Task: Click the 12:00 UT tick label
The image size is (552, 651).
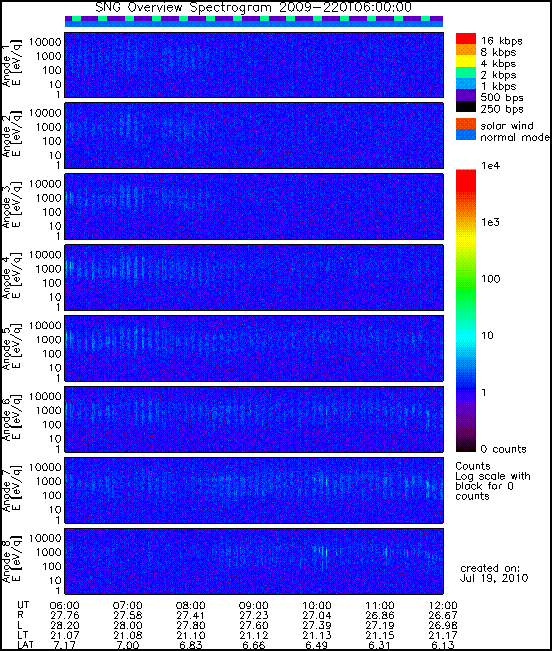Action: 443,606
